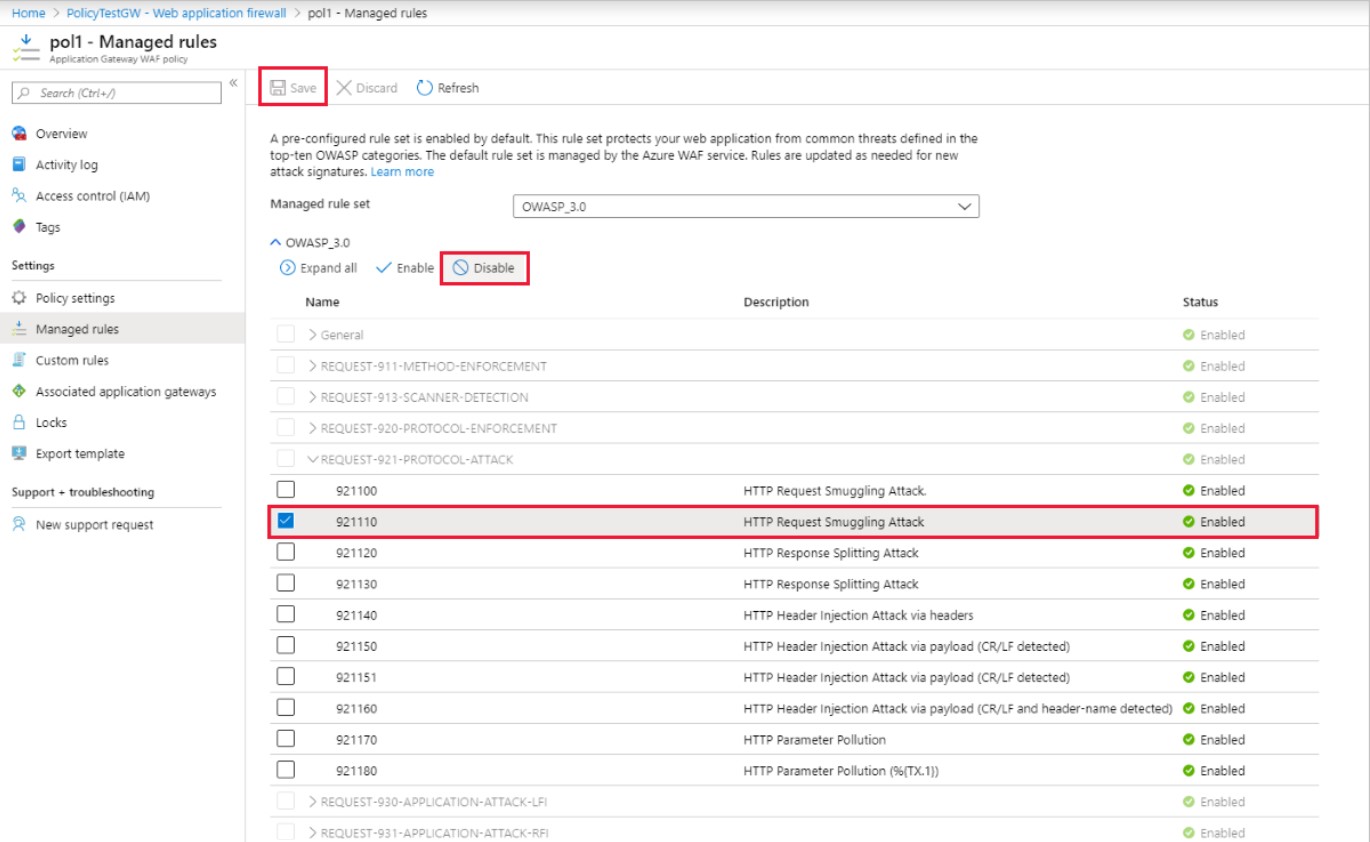Select the General group checkbox

pyautogui.click(x=286, y=335)
